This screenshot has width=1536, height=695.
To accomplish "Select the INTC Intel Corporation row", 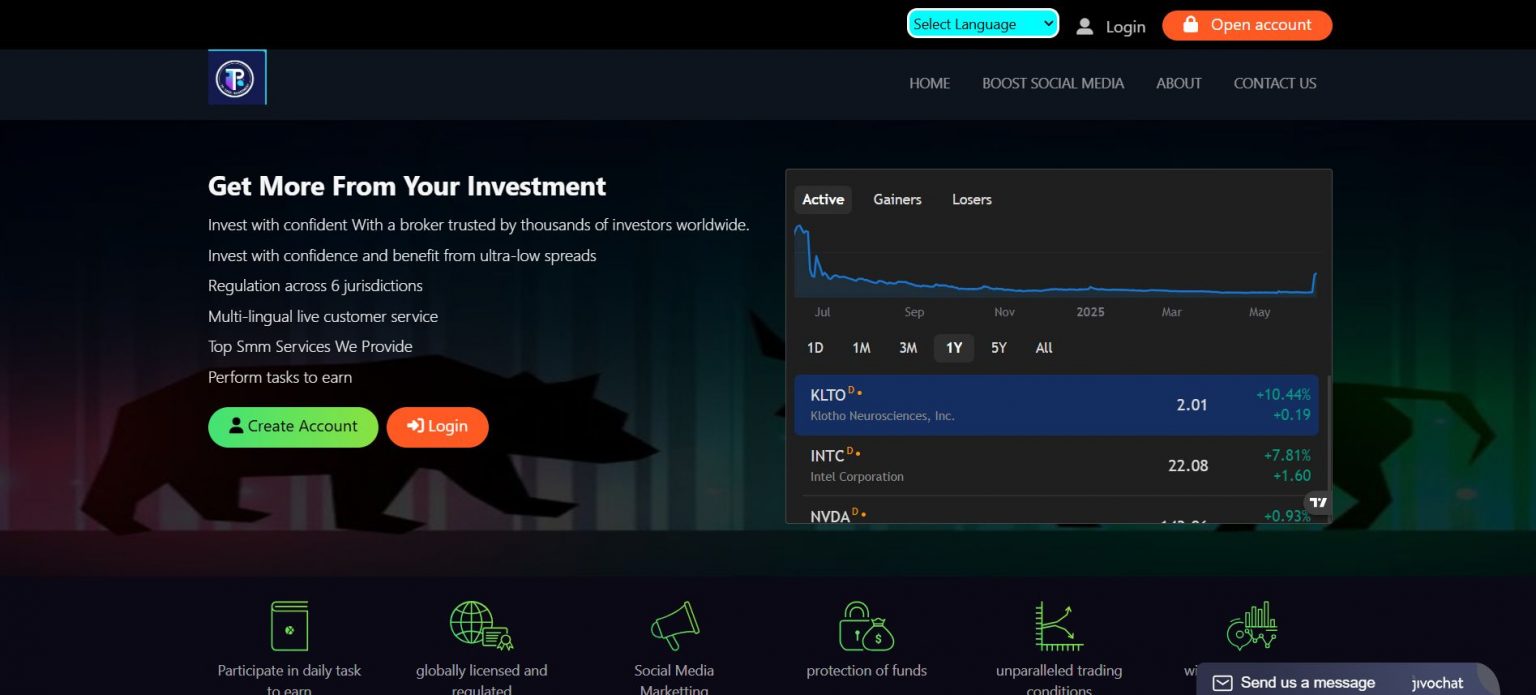I will (1056, 466).
